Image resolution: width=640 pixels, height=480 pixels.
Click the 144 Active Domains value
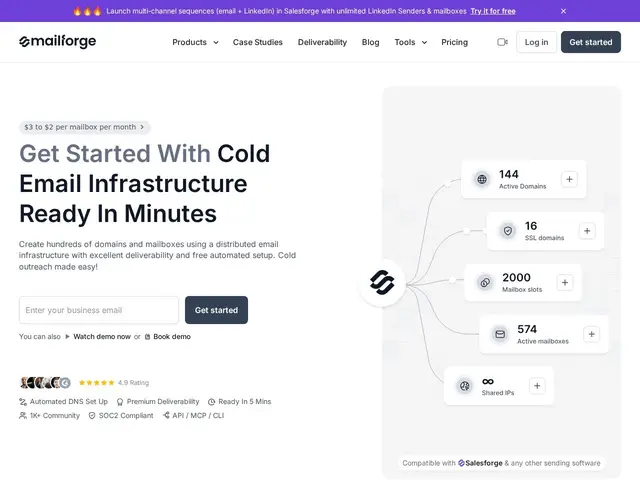click(x=509, y=174)
